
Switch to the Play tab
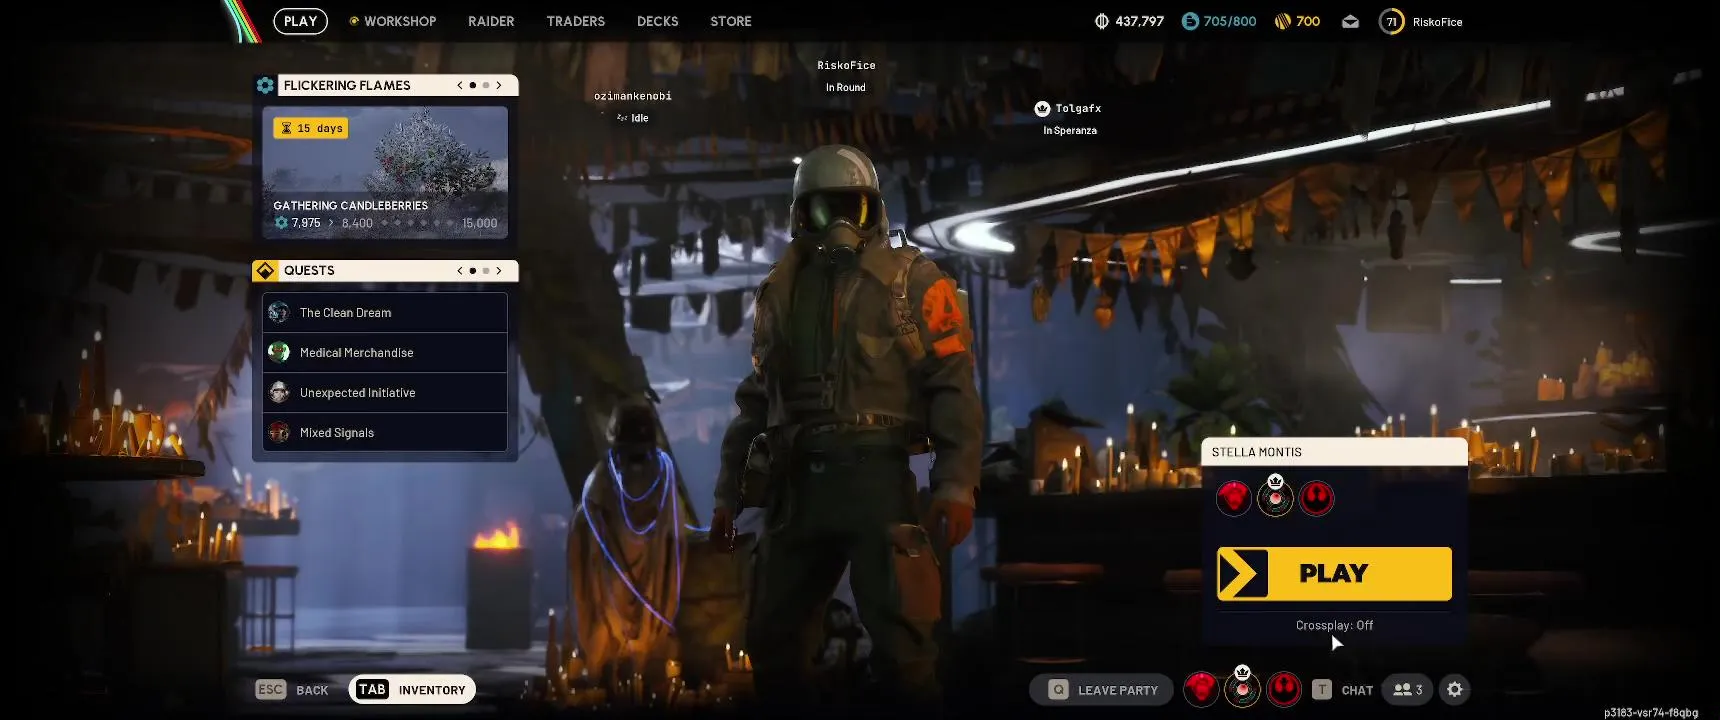[300, 21]
